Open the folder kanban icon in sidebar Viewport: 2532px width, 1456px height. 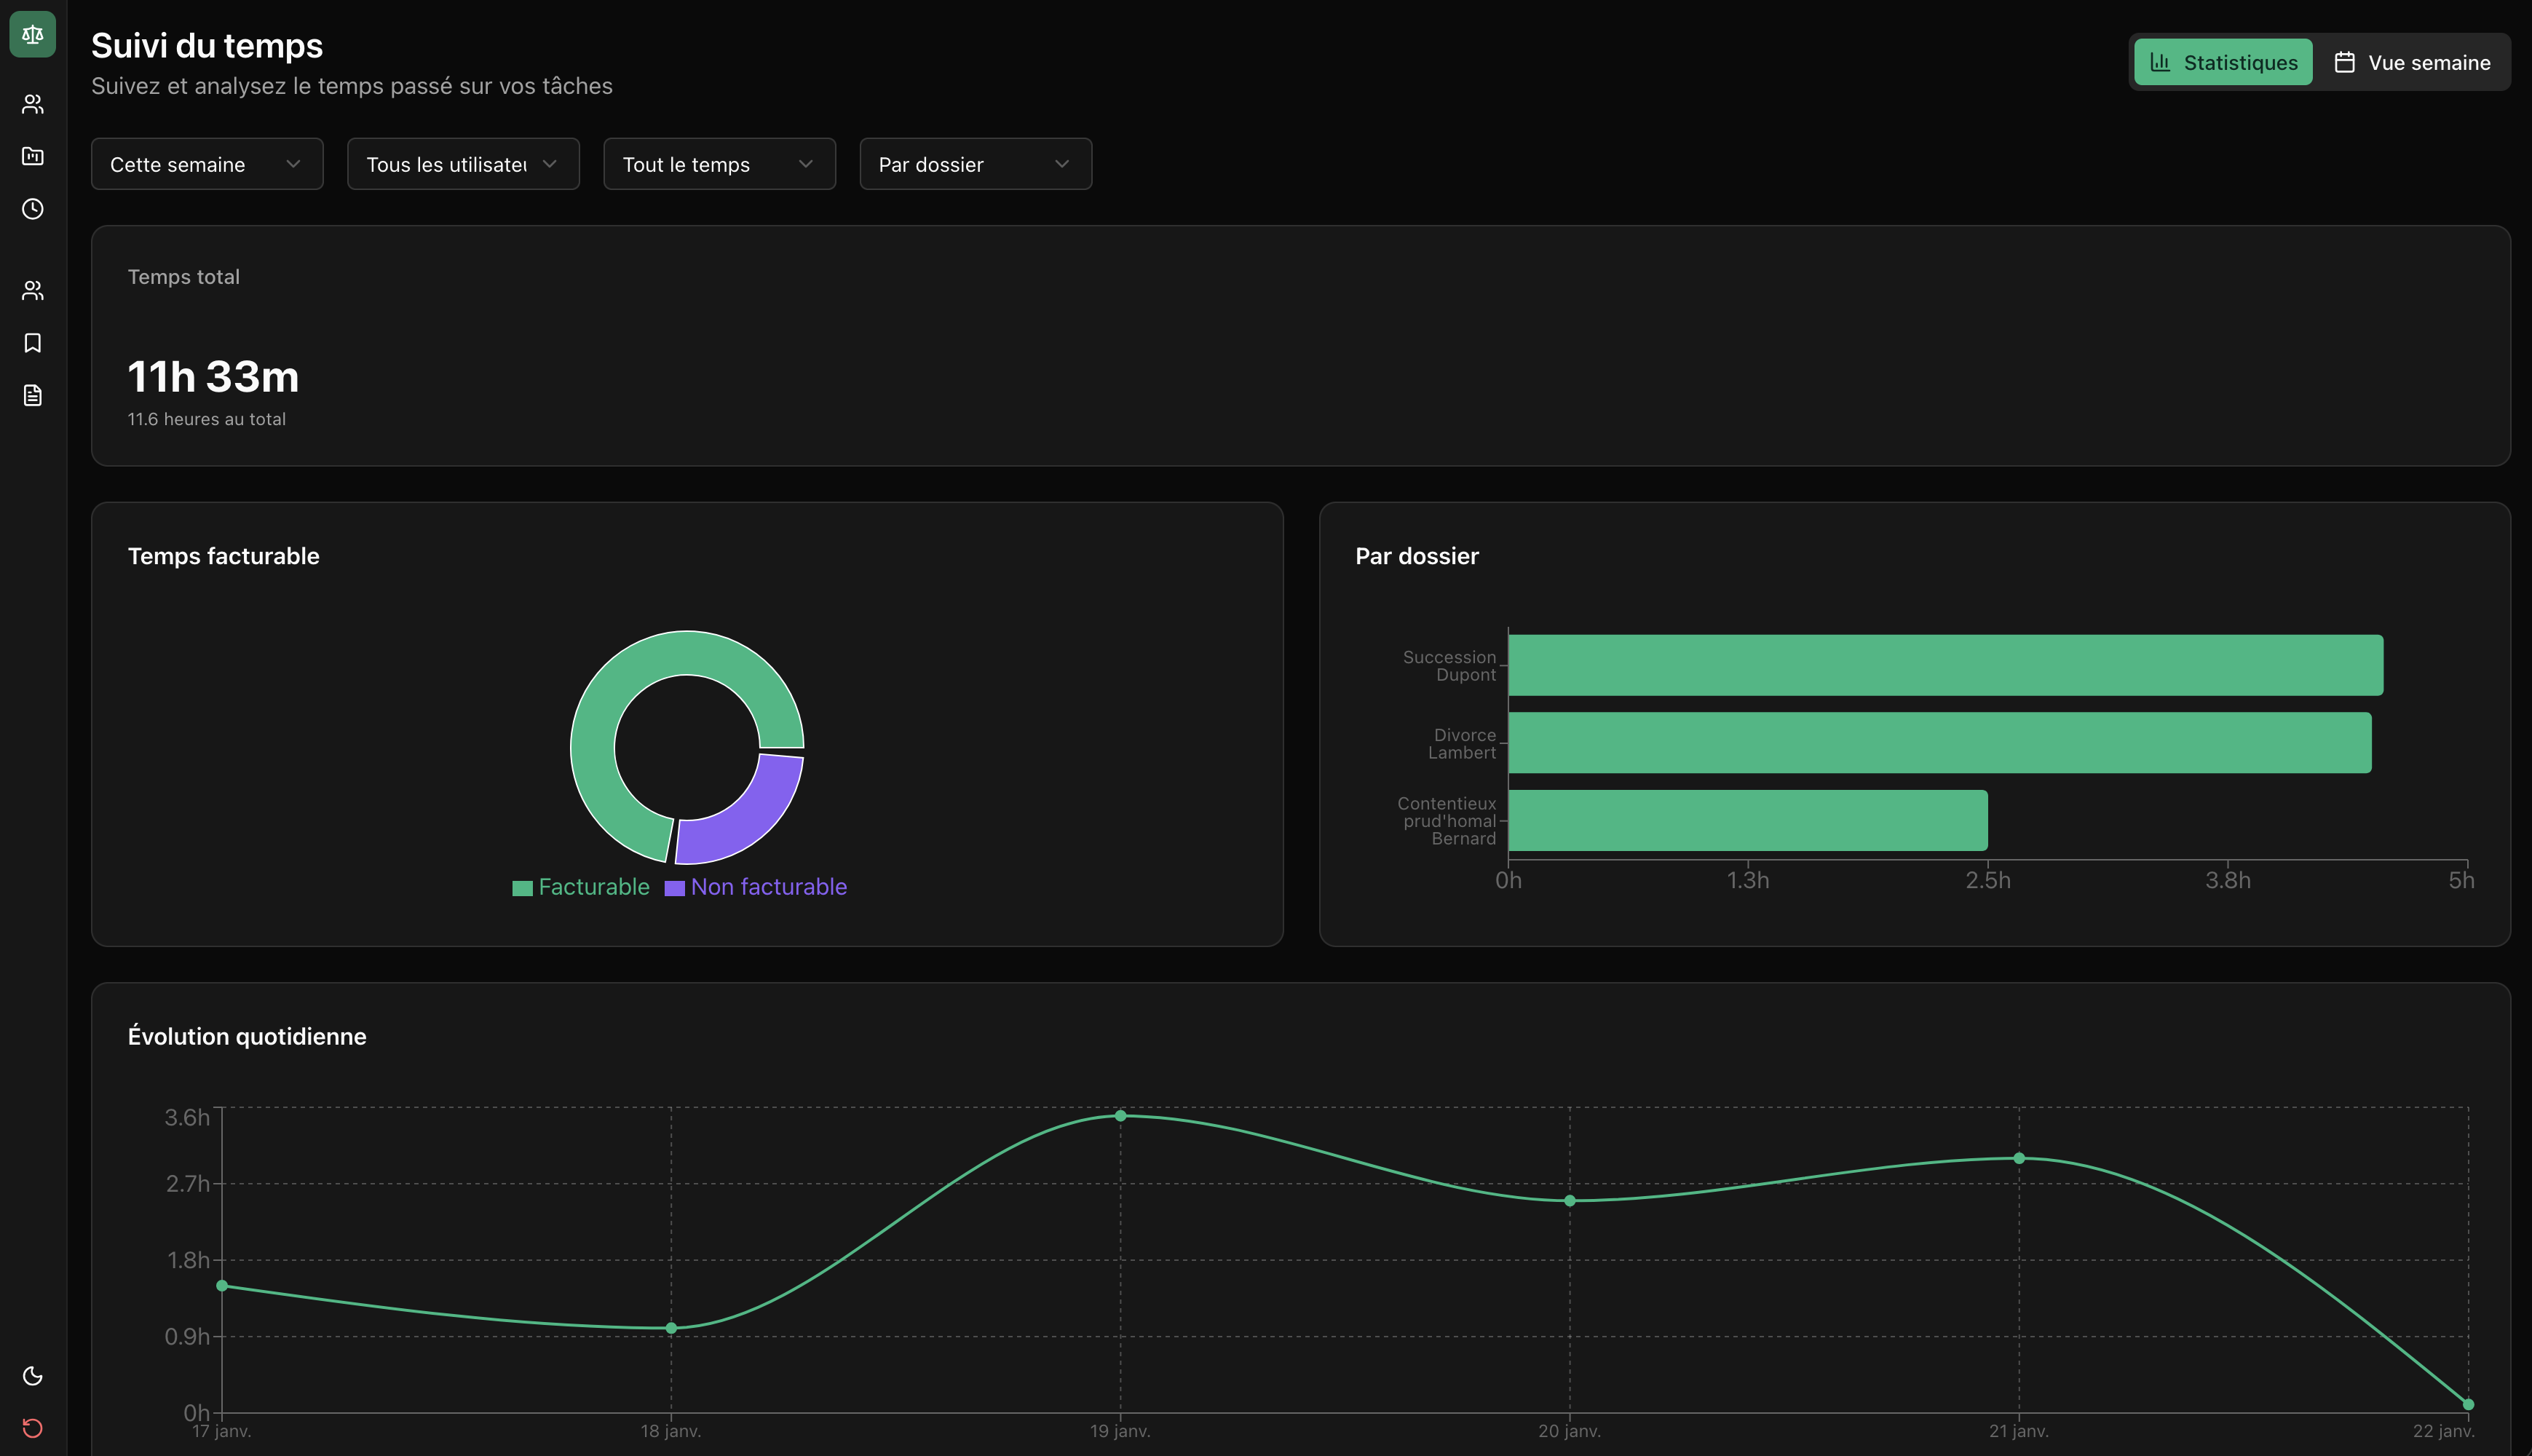(x=32, y=156)
